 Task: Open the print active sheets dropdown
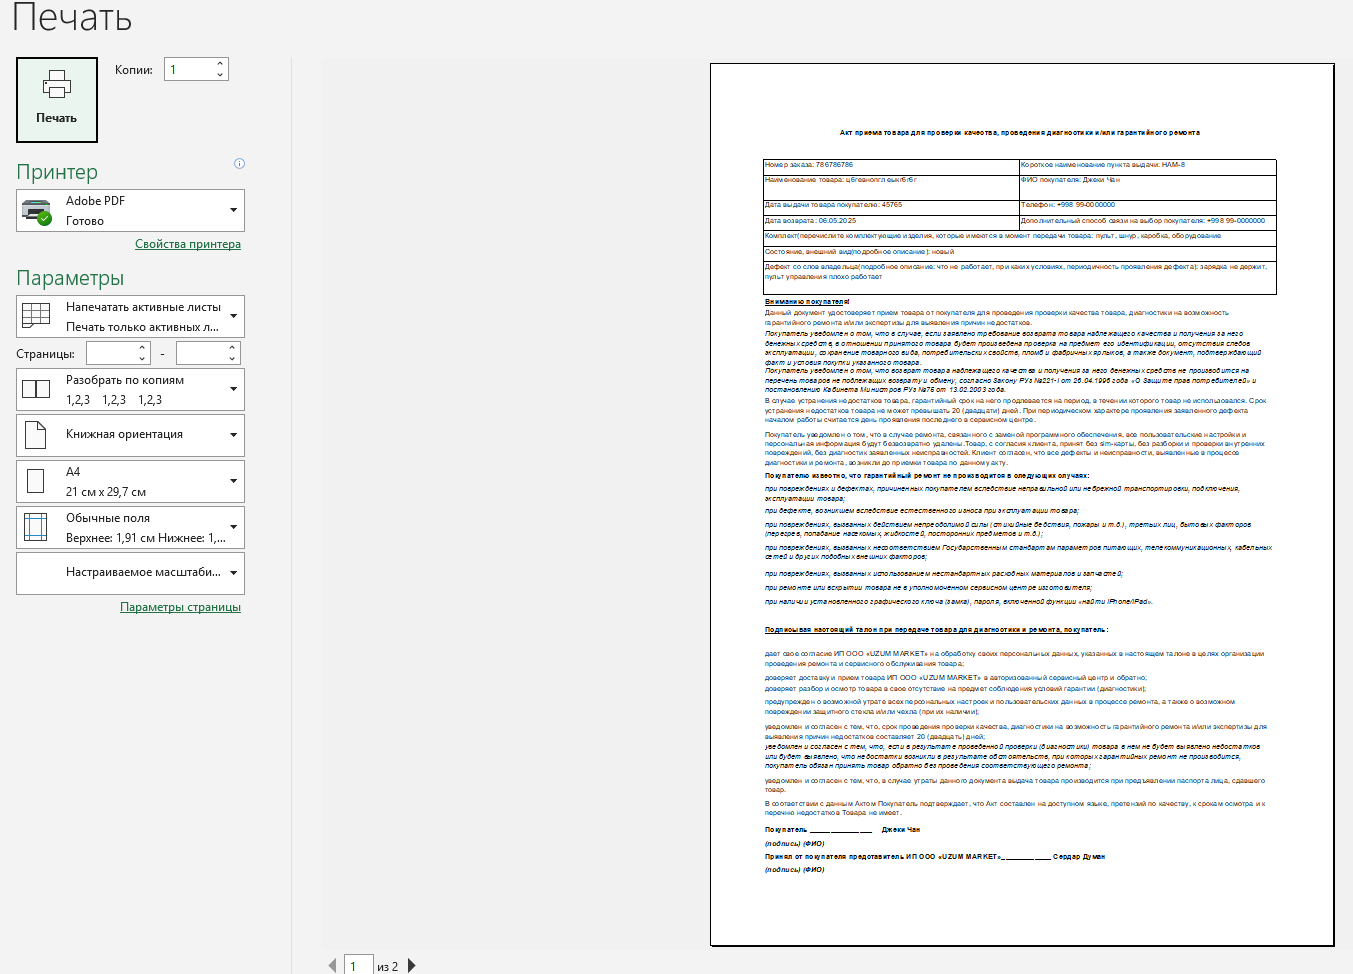(131, 317)
